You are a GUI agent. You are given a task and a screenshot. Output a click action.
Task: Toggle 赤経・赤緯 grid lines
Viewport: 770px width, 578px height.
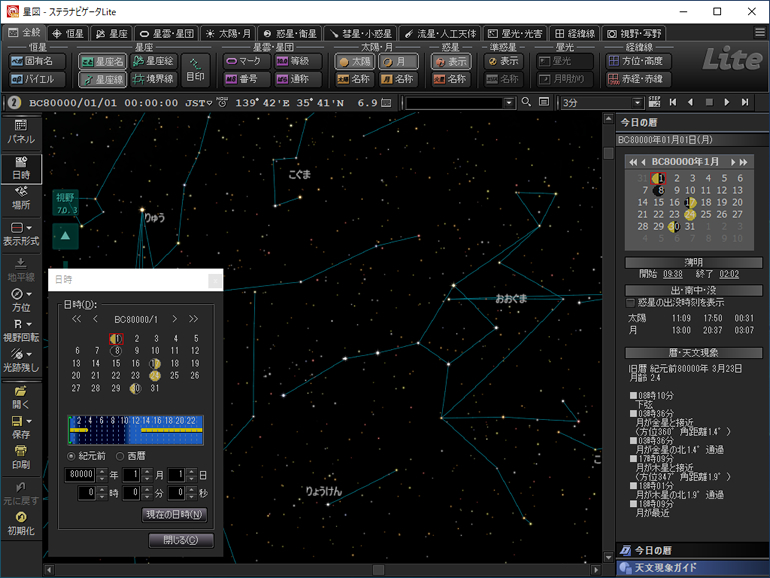(x=636, y=79)
